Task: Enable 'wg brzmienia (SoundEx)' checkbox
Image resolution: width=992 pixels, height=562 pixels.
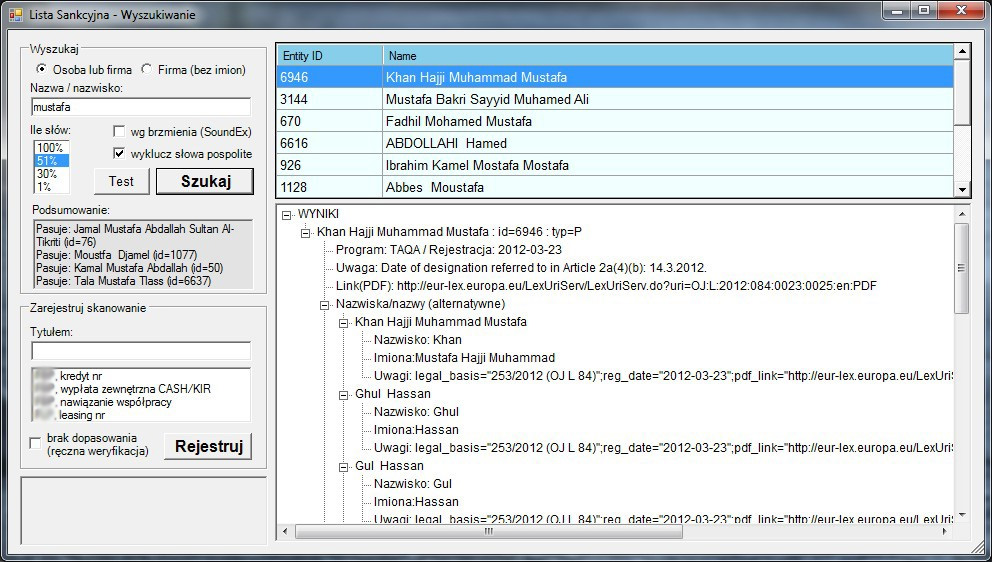Action: click(x=119, y=132)
